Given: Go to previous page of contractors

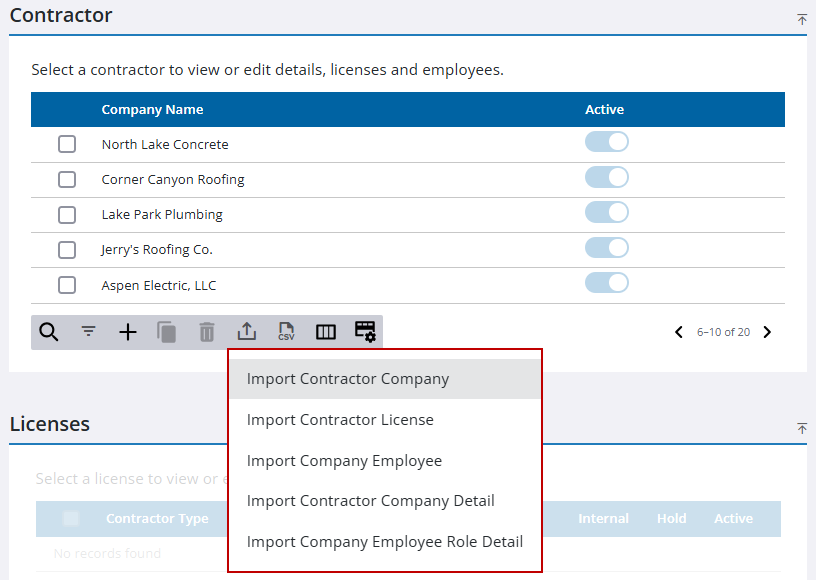Looking at the screenshot, I should tap(679, 332).
